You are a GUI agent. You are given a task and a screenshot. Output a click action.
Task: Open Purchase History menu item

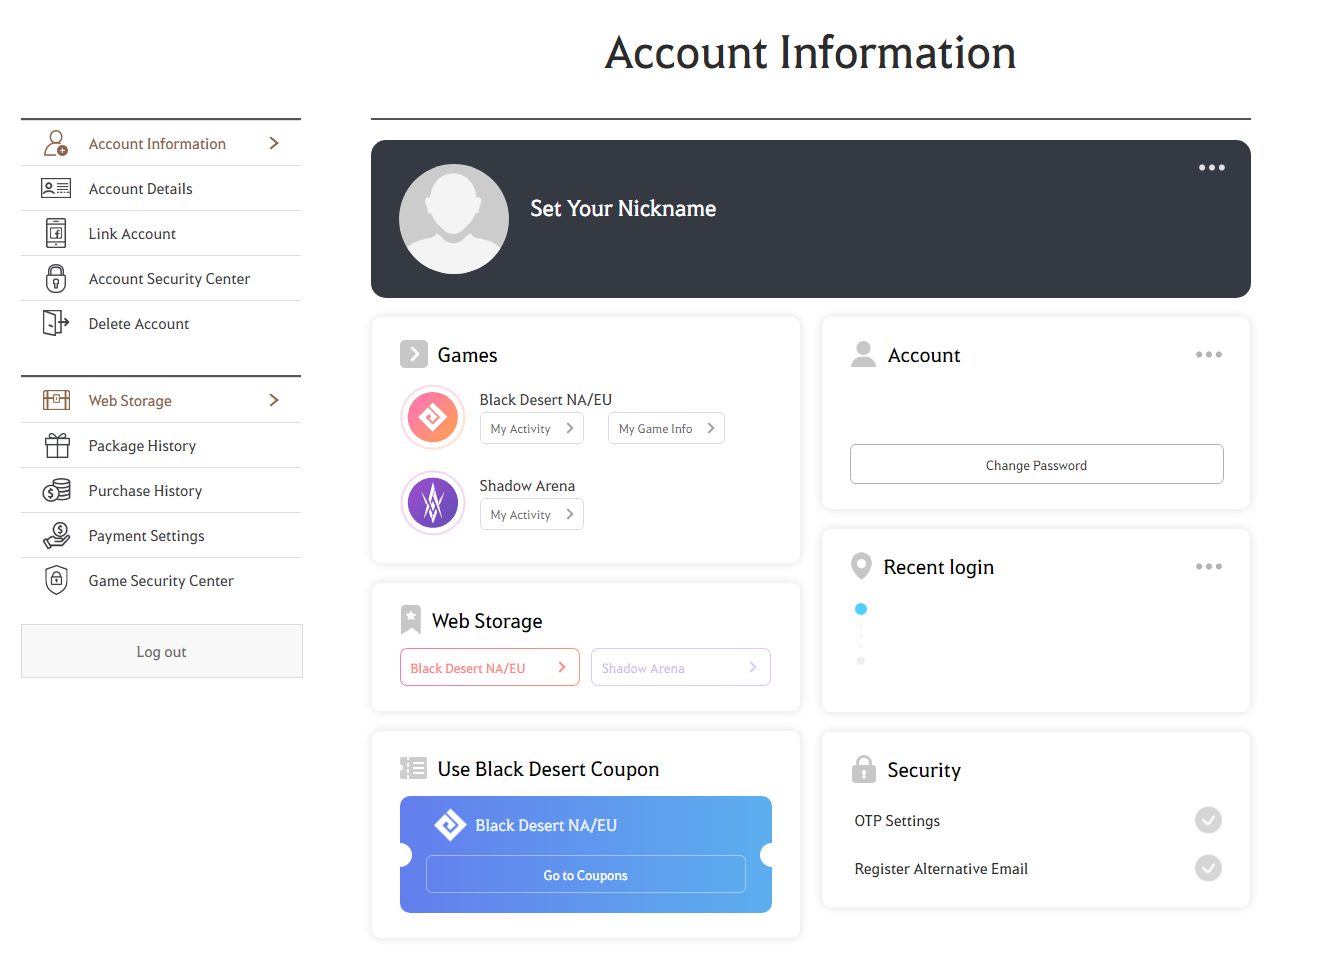tap(161, 490)
